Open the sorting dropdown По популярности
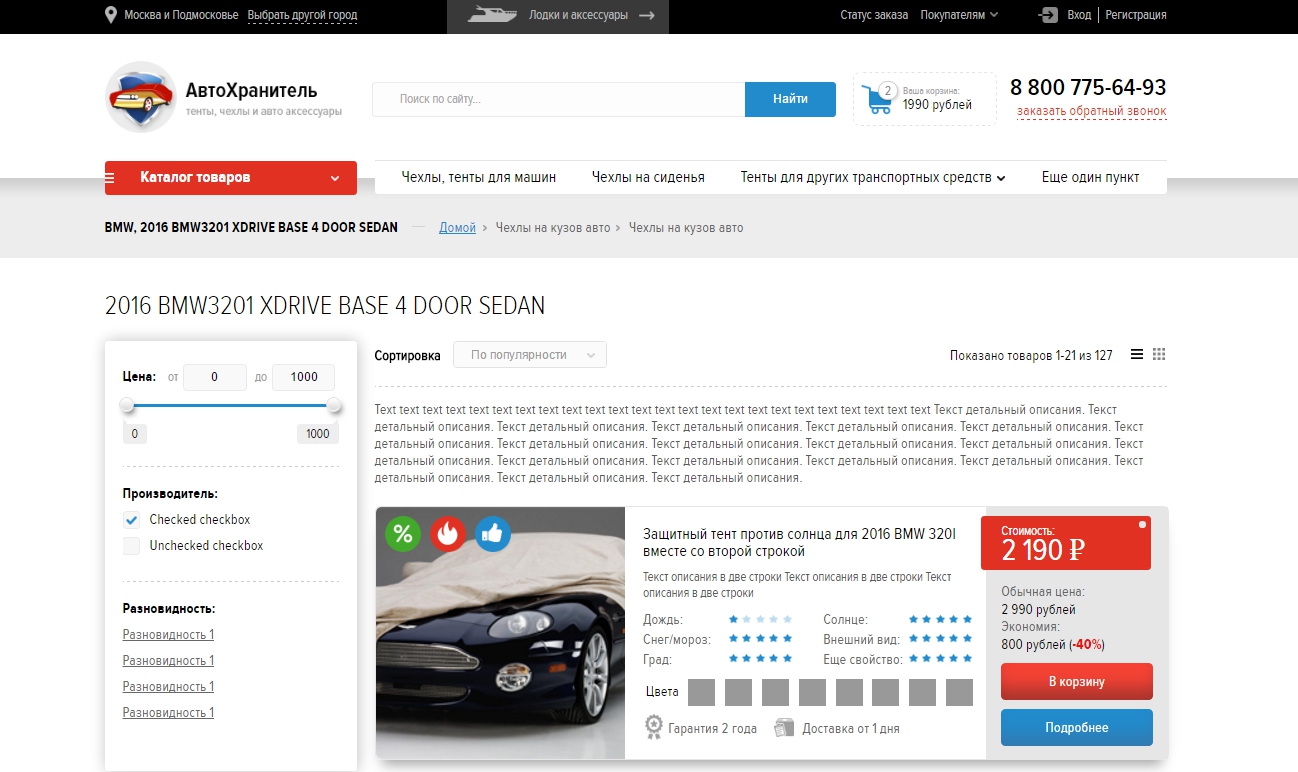Viewport: 1298px width, 772px height. pyautogui.click(x=530, y=355)
